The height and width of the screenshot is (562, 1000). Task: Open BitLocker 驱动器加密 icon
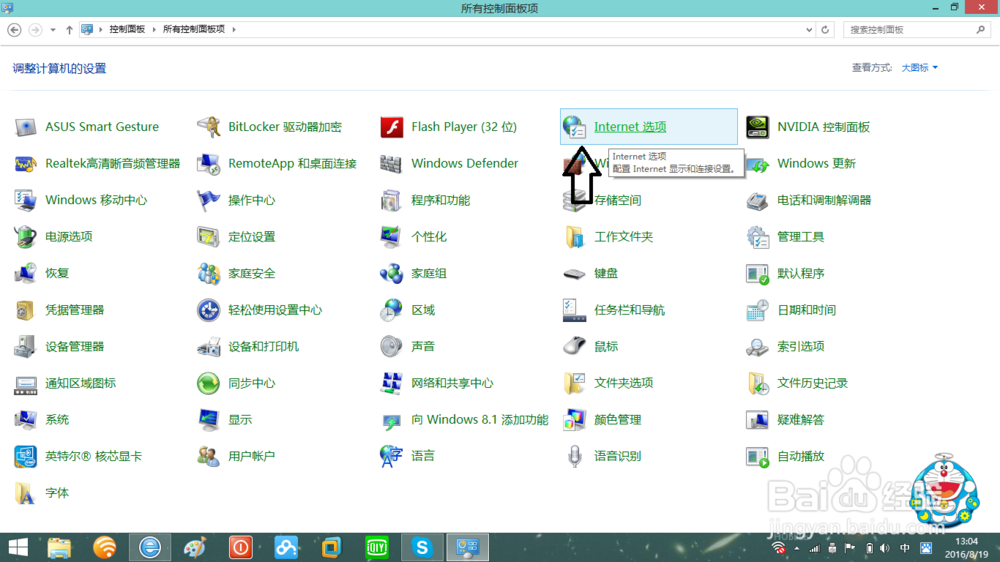tap(209, 127)
